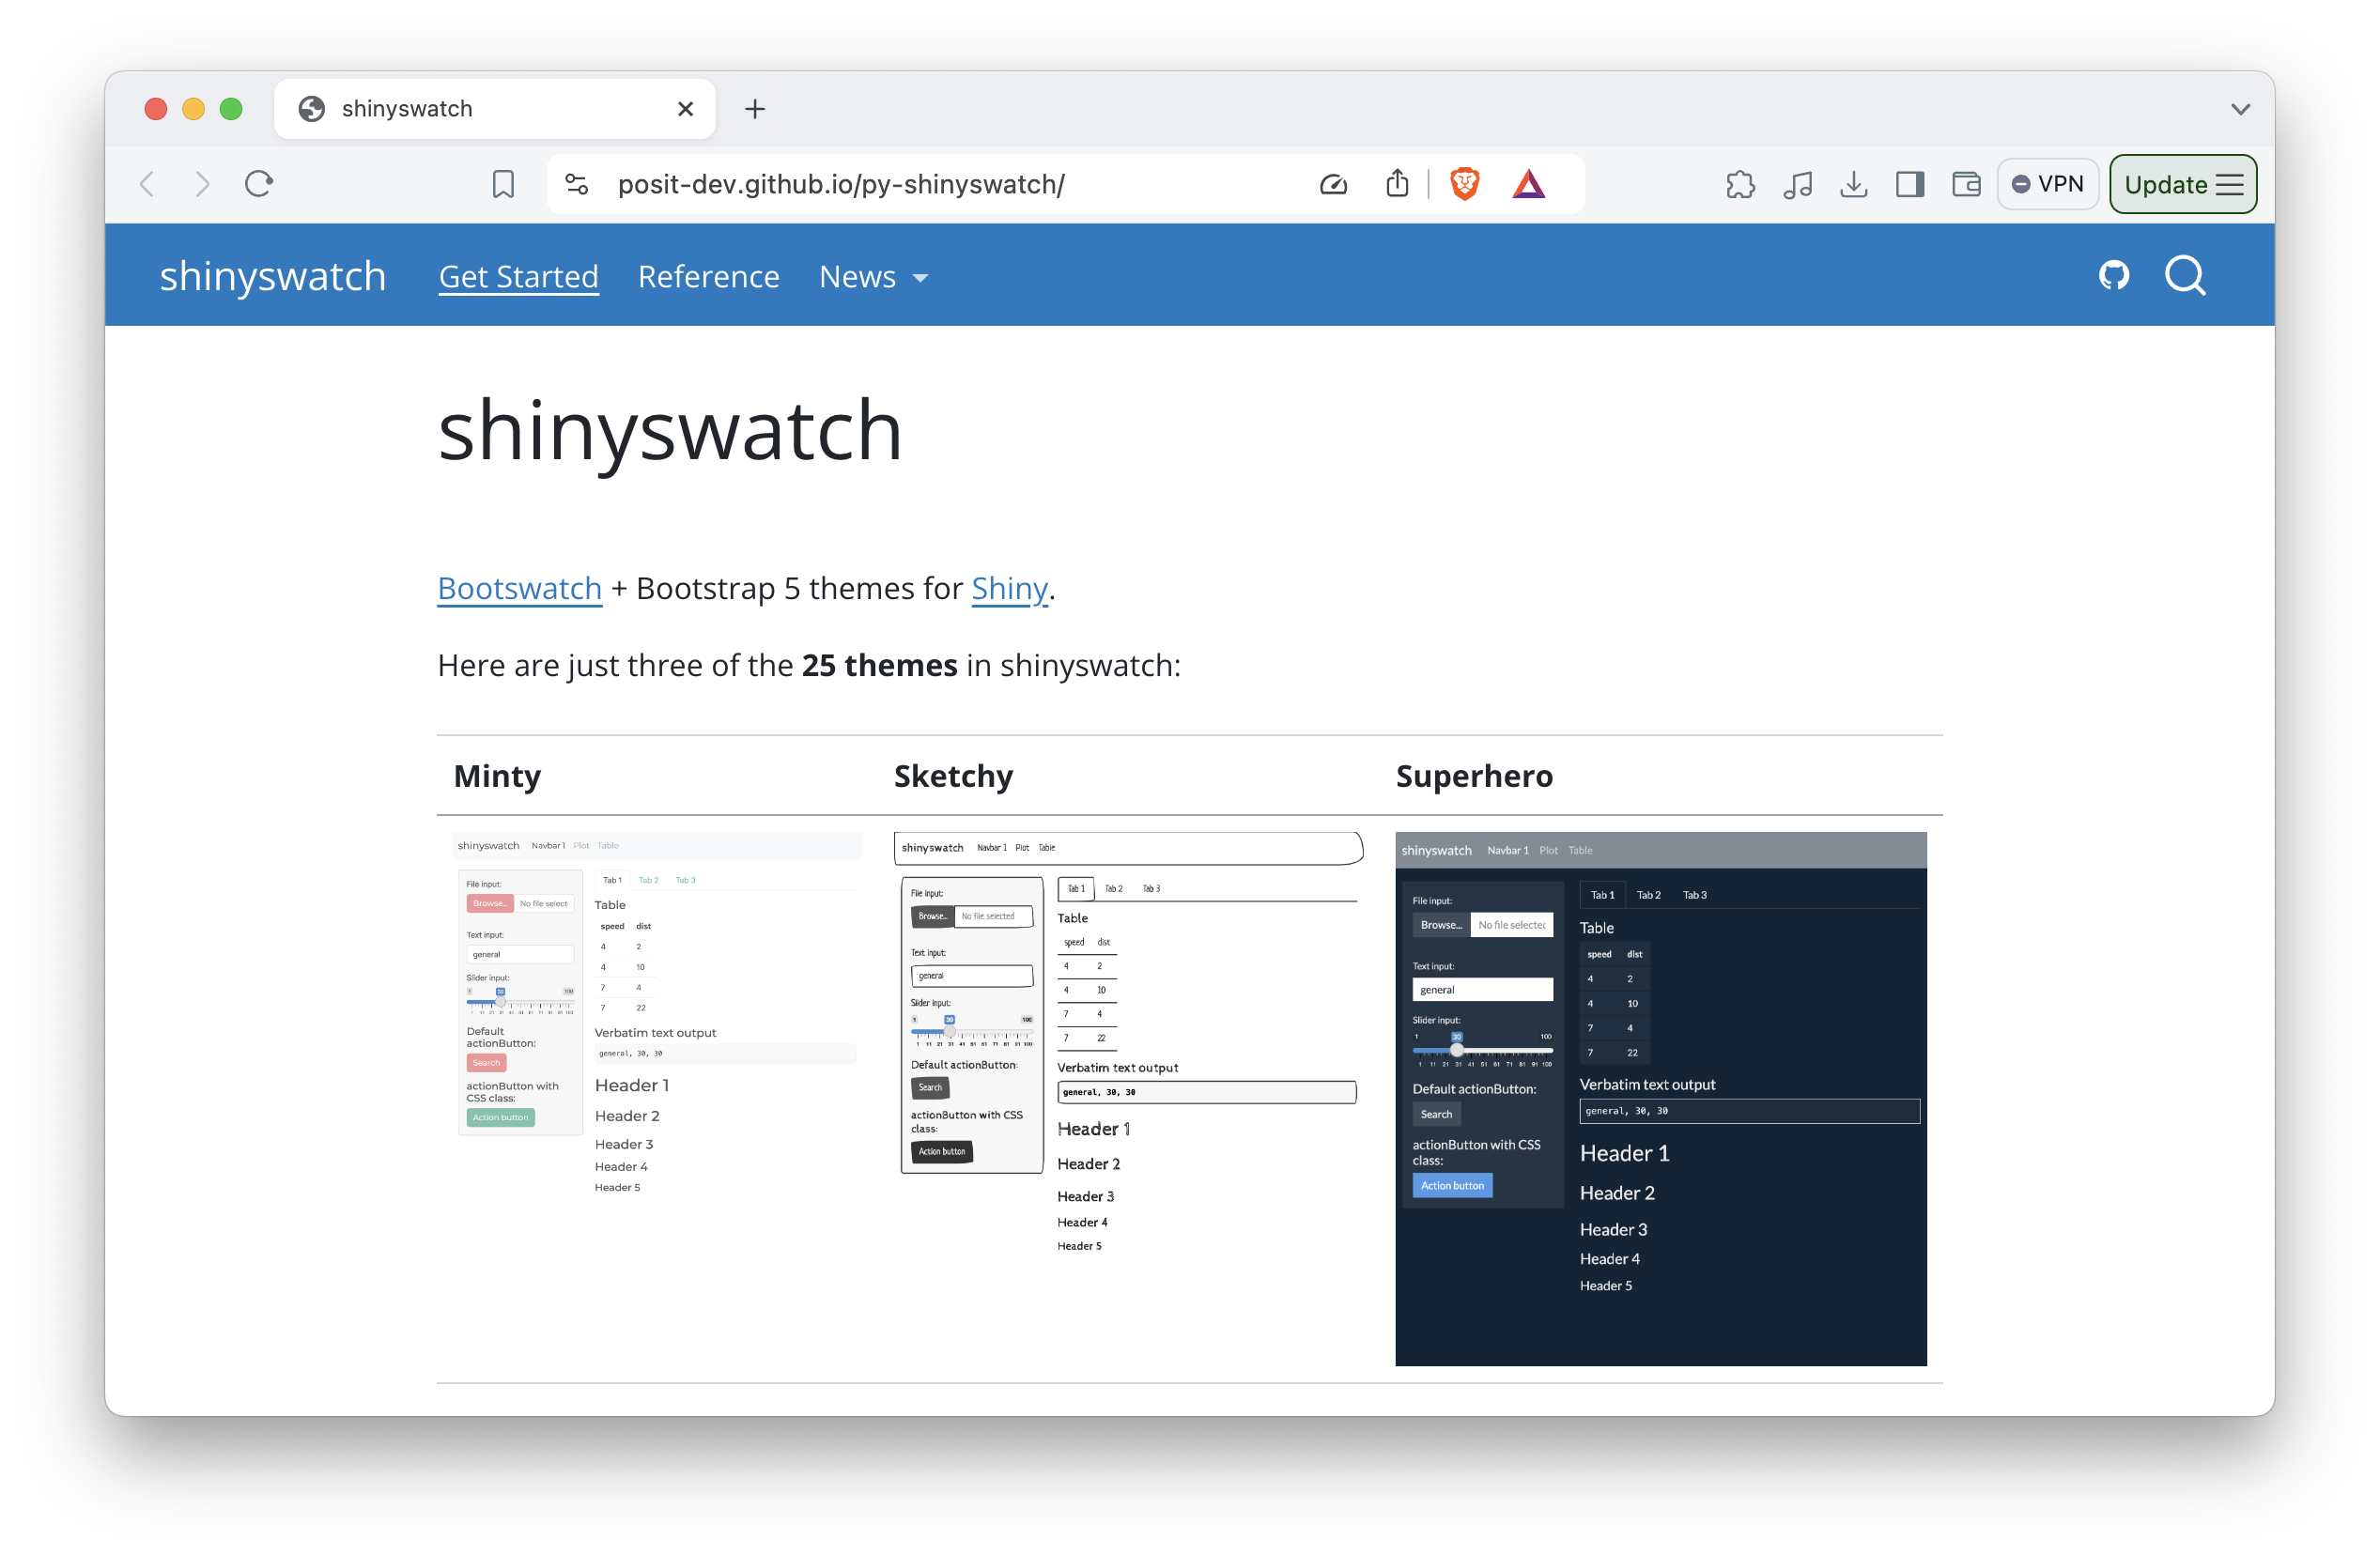The height and width of the screenshot is (1555, 2380).
Task: Open the GitHub repository icon
Action: tap(2113, 275)
